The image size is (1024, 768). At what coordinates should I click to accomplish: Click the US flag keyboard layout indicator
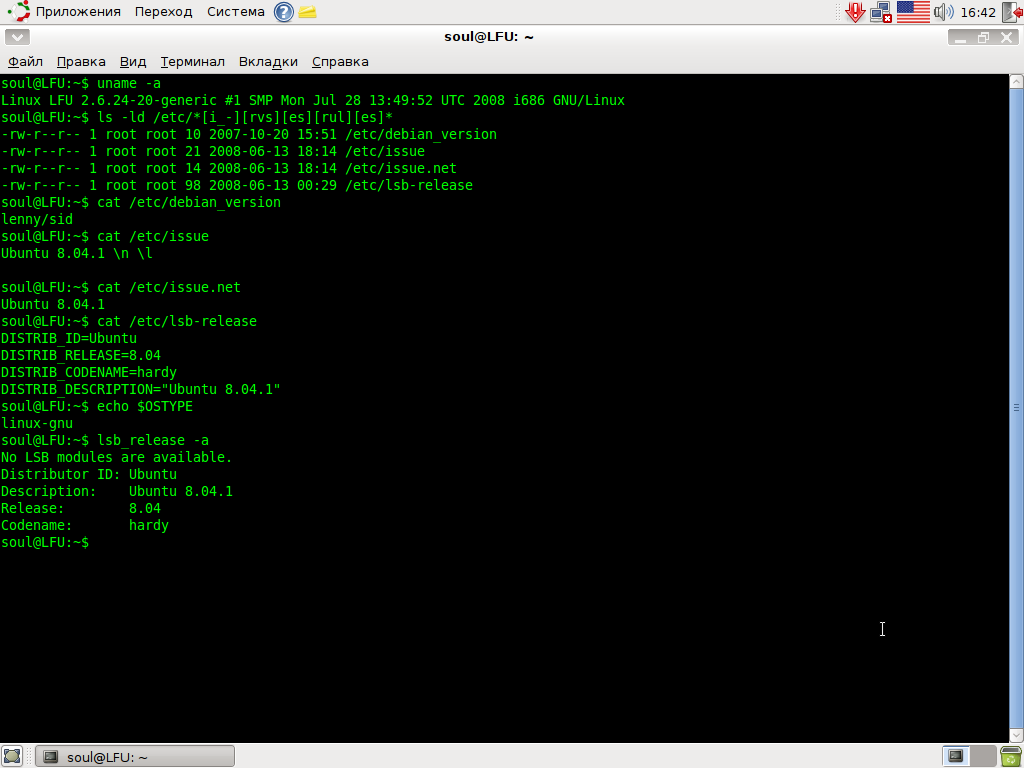pyautogui.click(x=913, y=12)
